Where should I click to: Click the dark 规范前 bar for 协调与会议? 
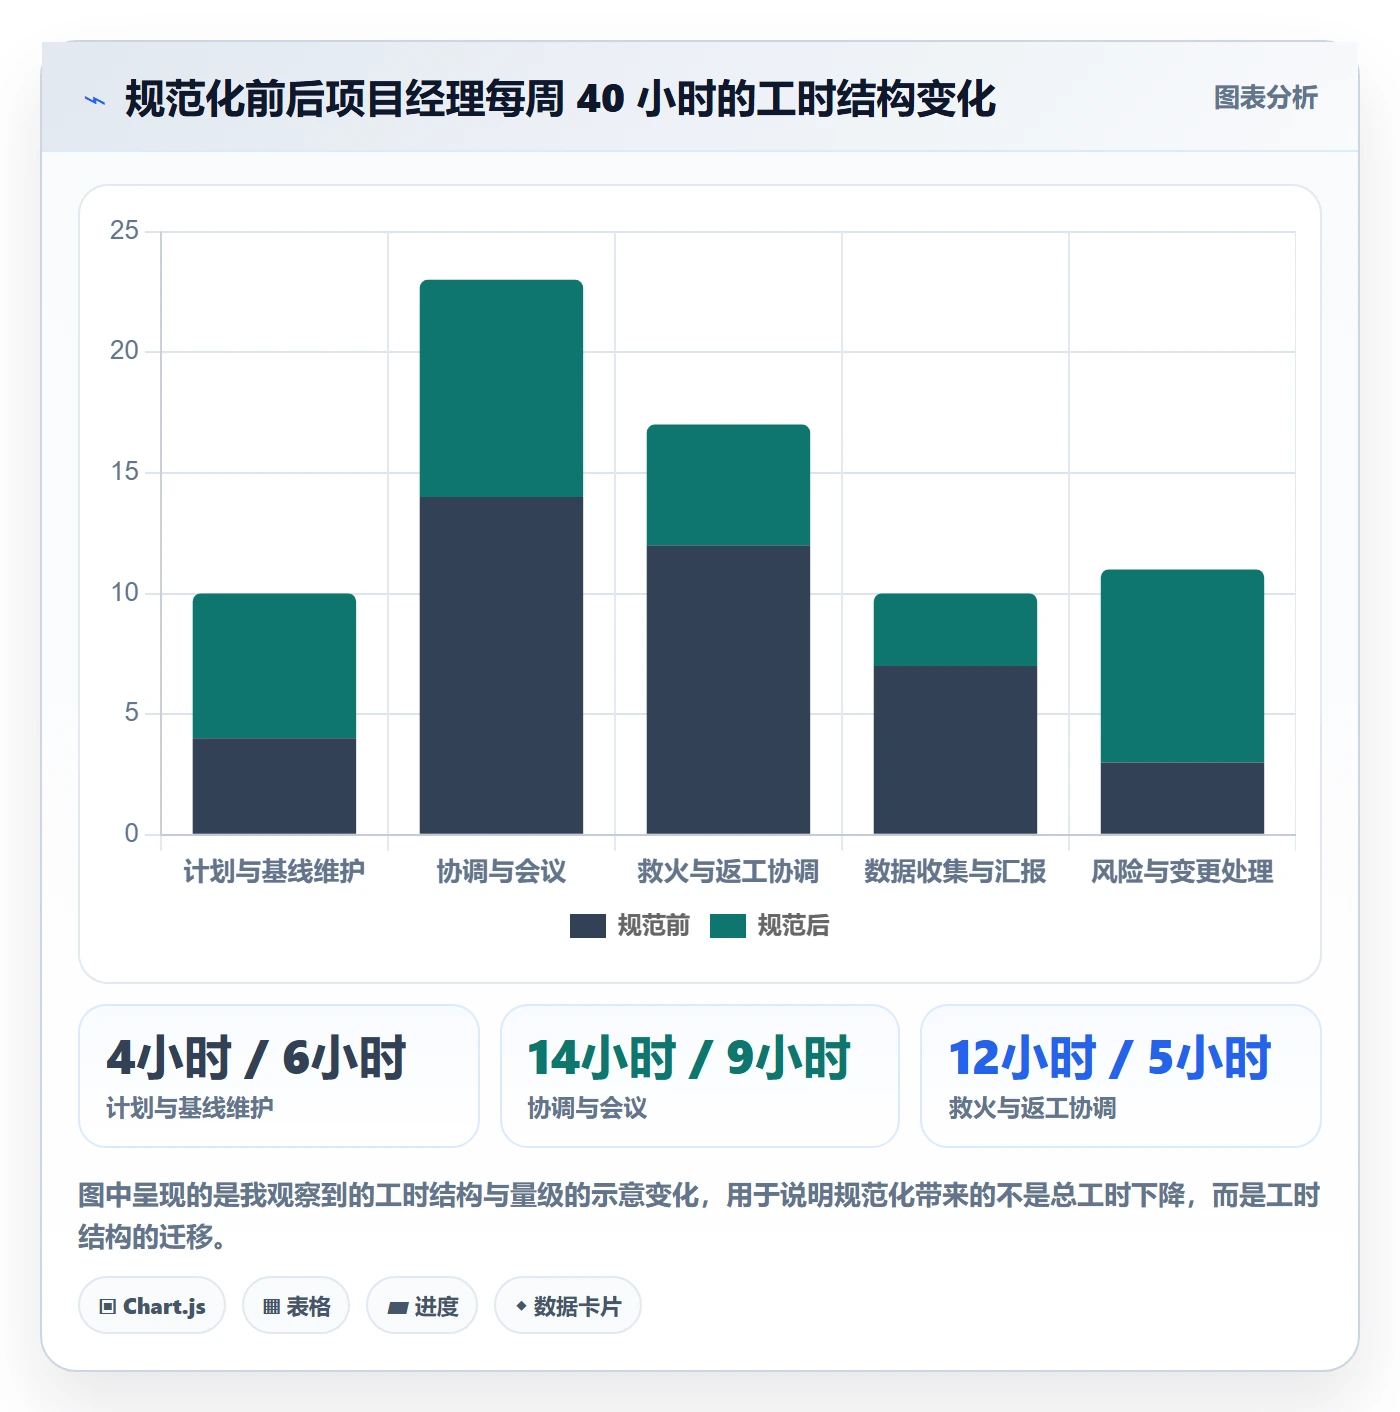coord(501,666)
